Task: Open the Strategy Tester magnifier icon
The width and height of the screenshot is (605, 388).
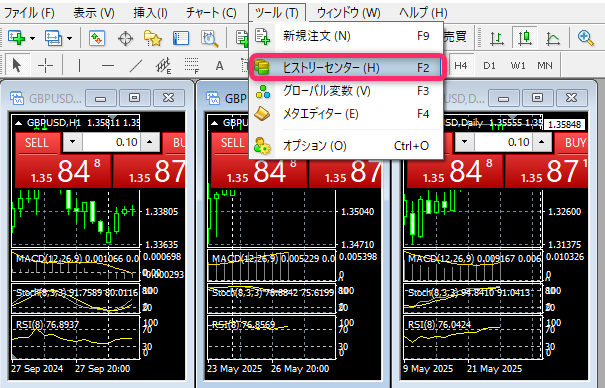Action: (x=210, y=38)
